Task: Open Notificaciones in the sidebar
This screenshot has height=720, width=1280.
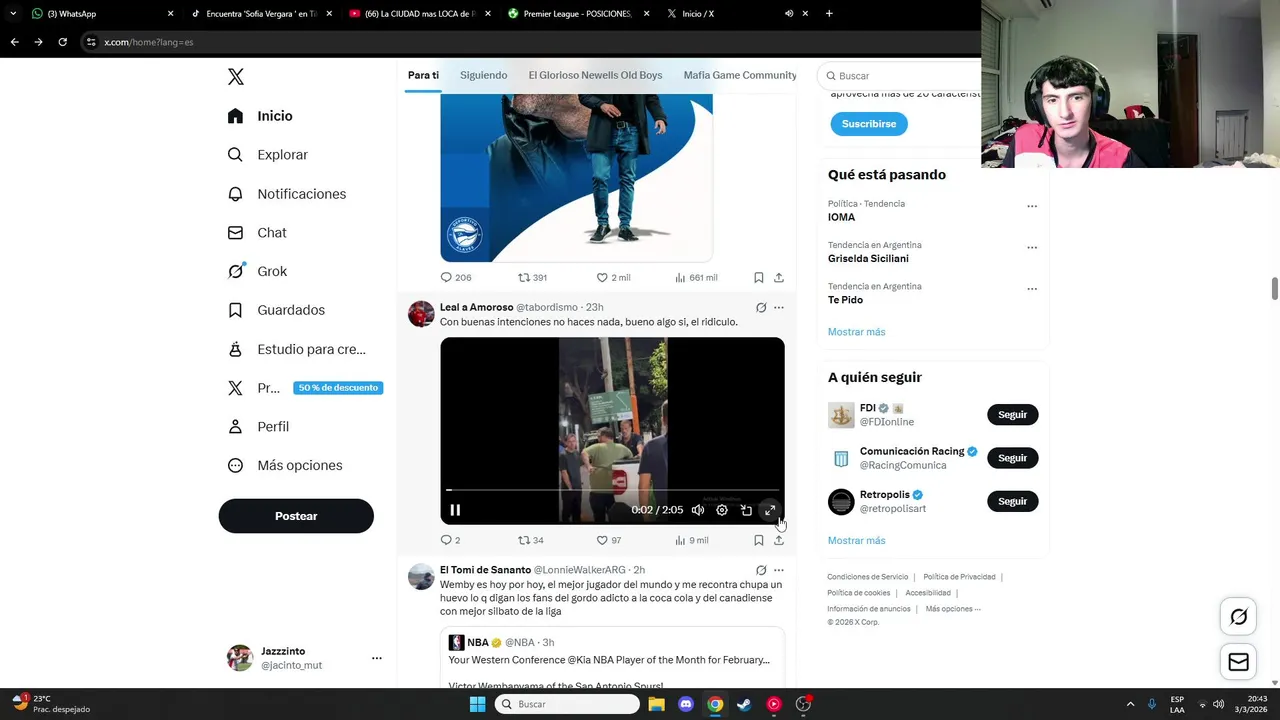Action: click(286, 194)
